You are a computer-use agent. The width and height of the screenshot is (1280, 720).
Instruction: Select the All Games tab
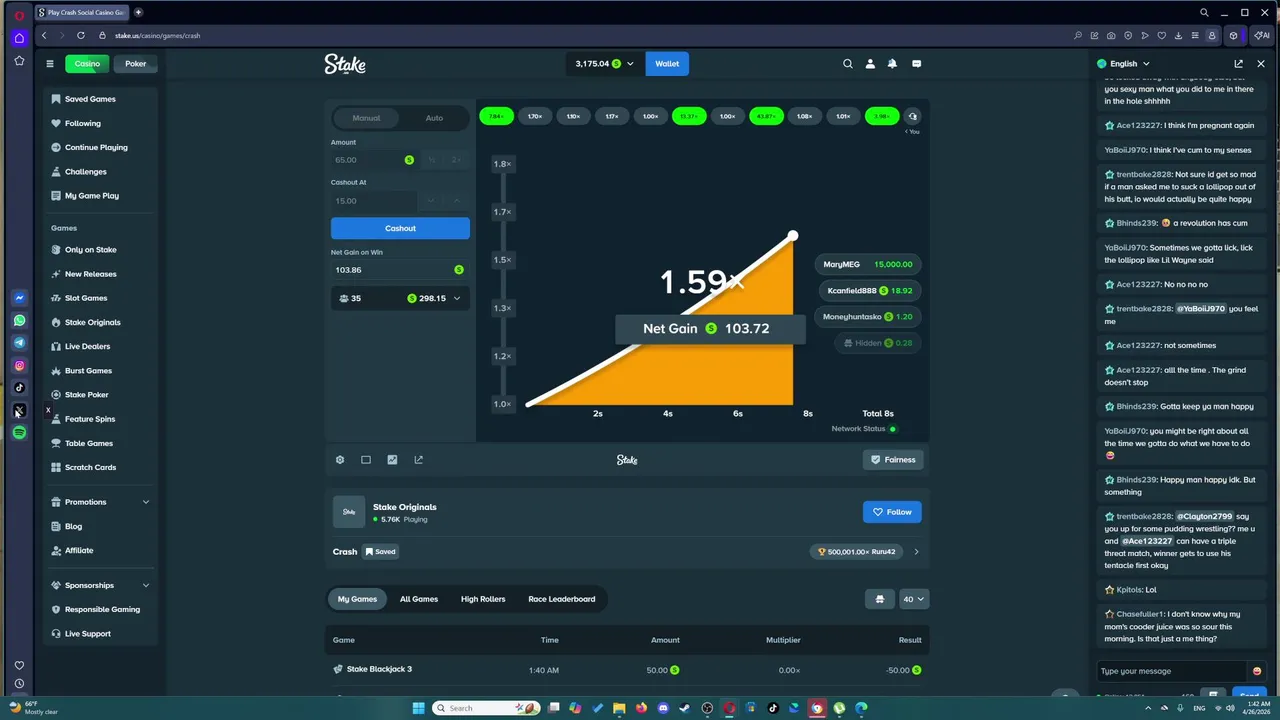coord(419,599)
